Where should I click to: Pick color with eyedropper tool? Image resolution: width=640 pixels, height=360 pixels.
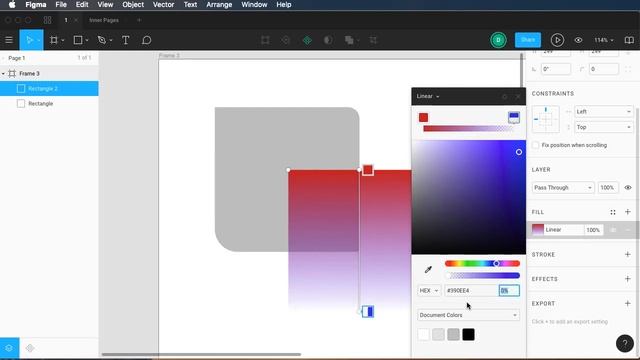[428, 269]
